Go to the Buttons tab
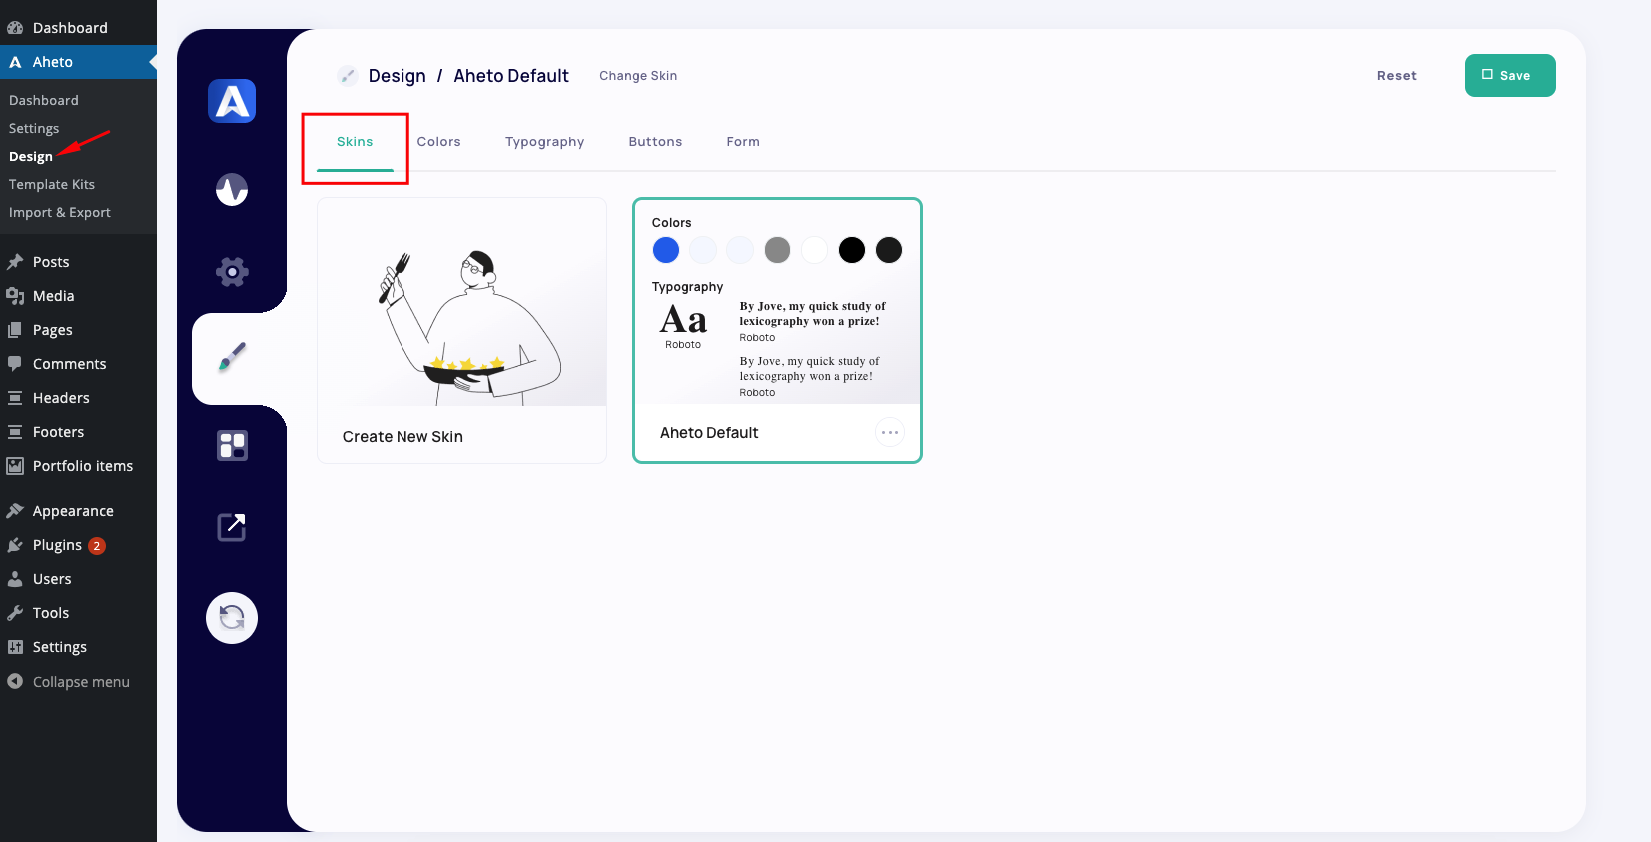1651x842 pixels. pyautogui.click(x=656, y=142)
